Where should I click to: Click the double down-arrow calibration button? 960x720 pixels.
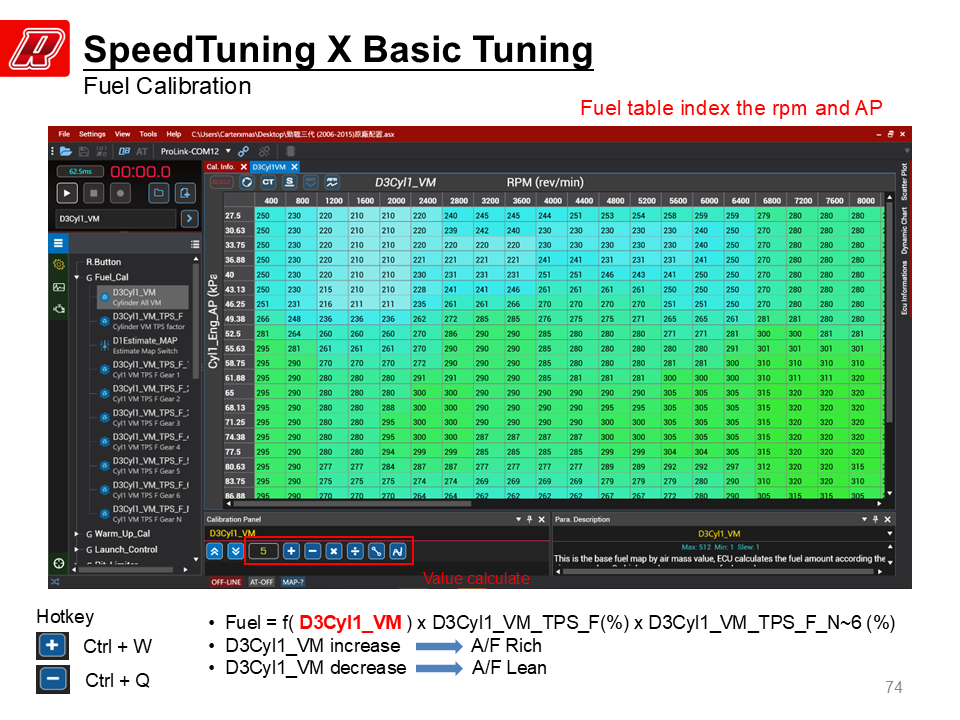point(235,551)
